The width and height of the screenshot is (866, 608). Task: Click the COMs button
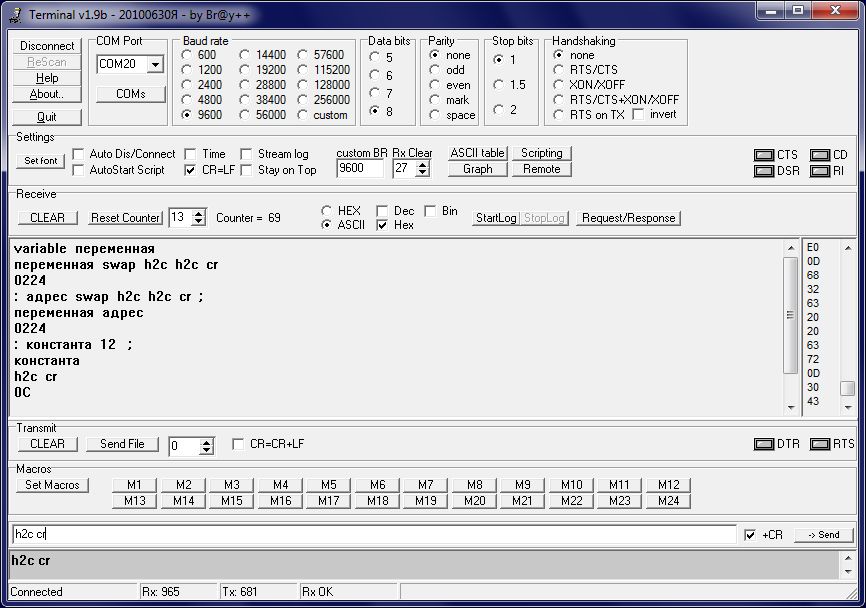pyautogui.click(x=131, y=94)
